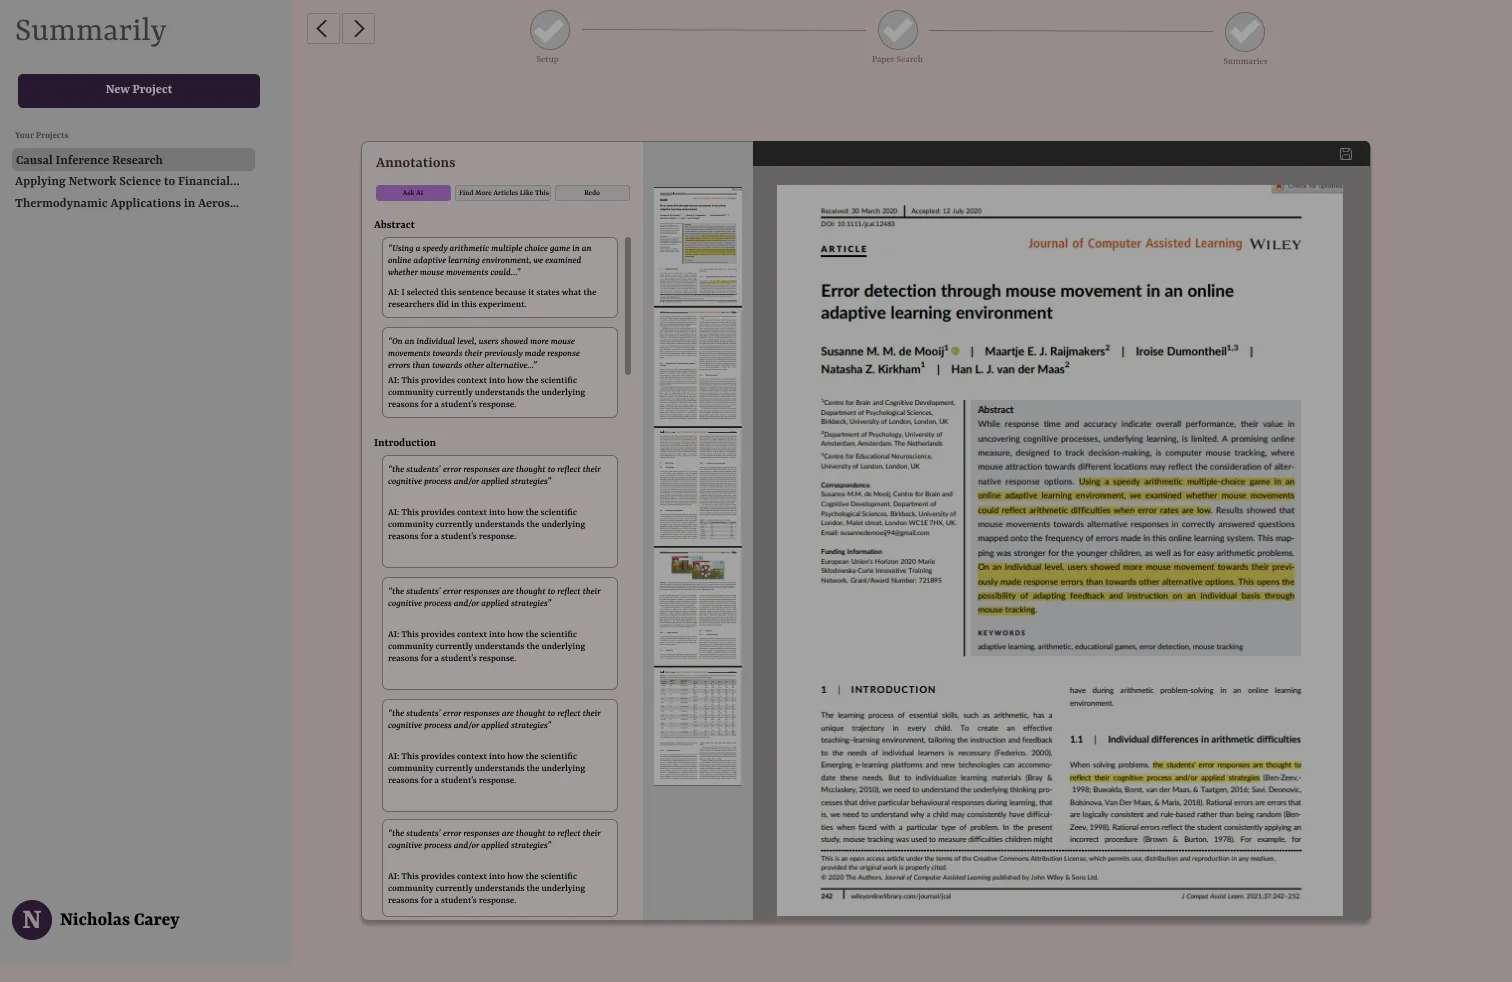Navigate back using the left arrow

pyautogui.click(x=322, y=28)
